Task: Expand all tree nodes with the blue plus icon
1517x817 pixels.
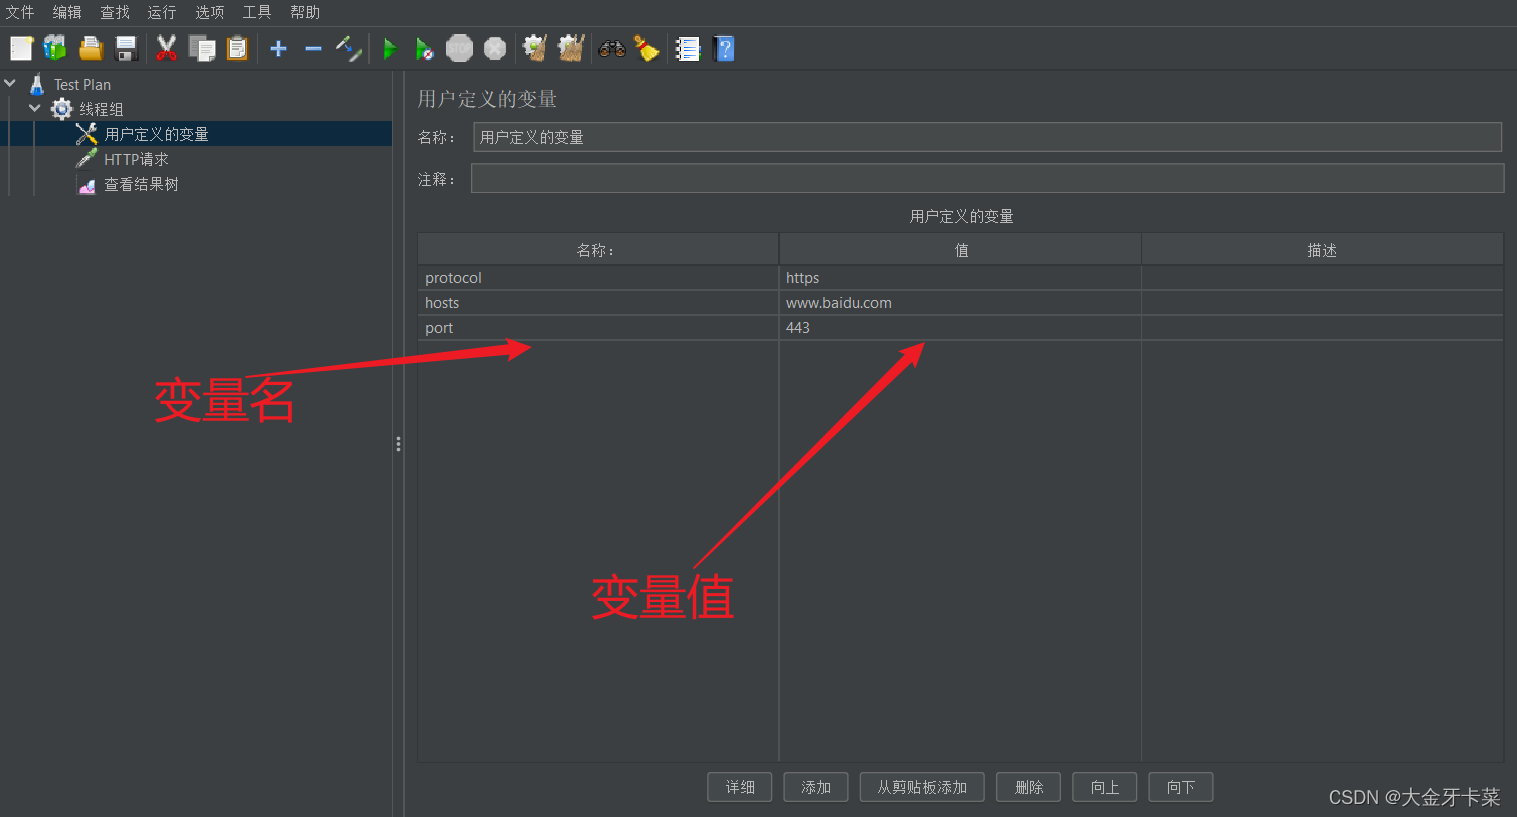Action: point(279,48)
